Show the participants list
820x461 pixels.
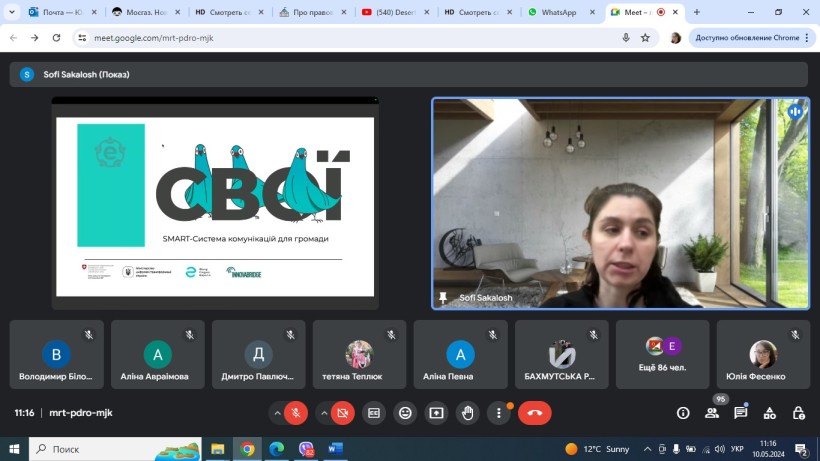(712, 413)
